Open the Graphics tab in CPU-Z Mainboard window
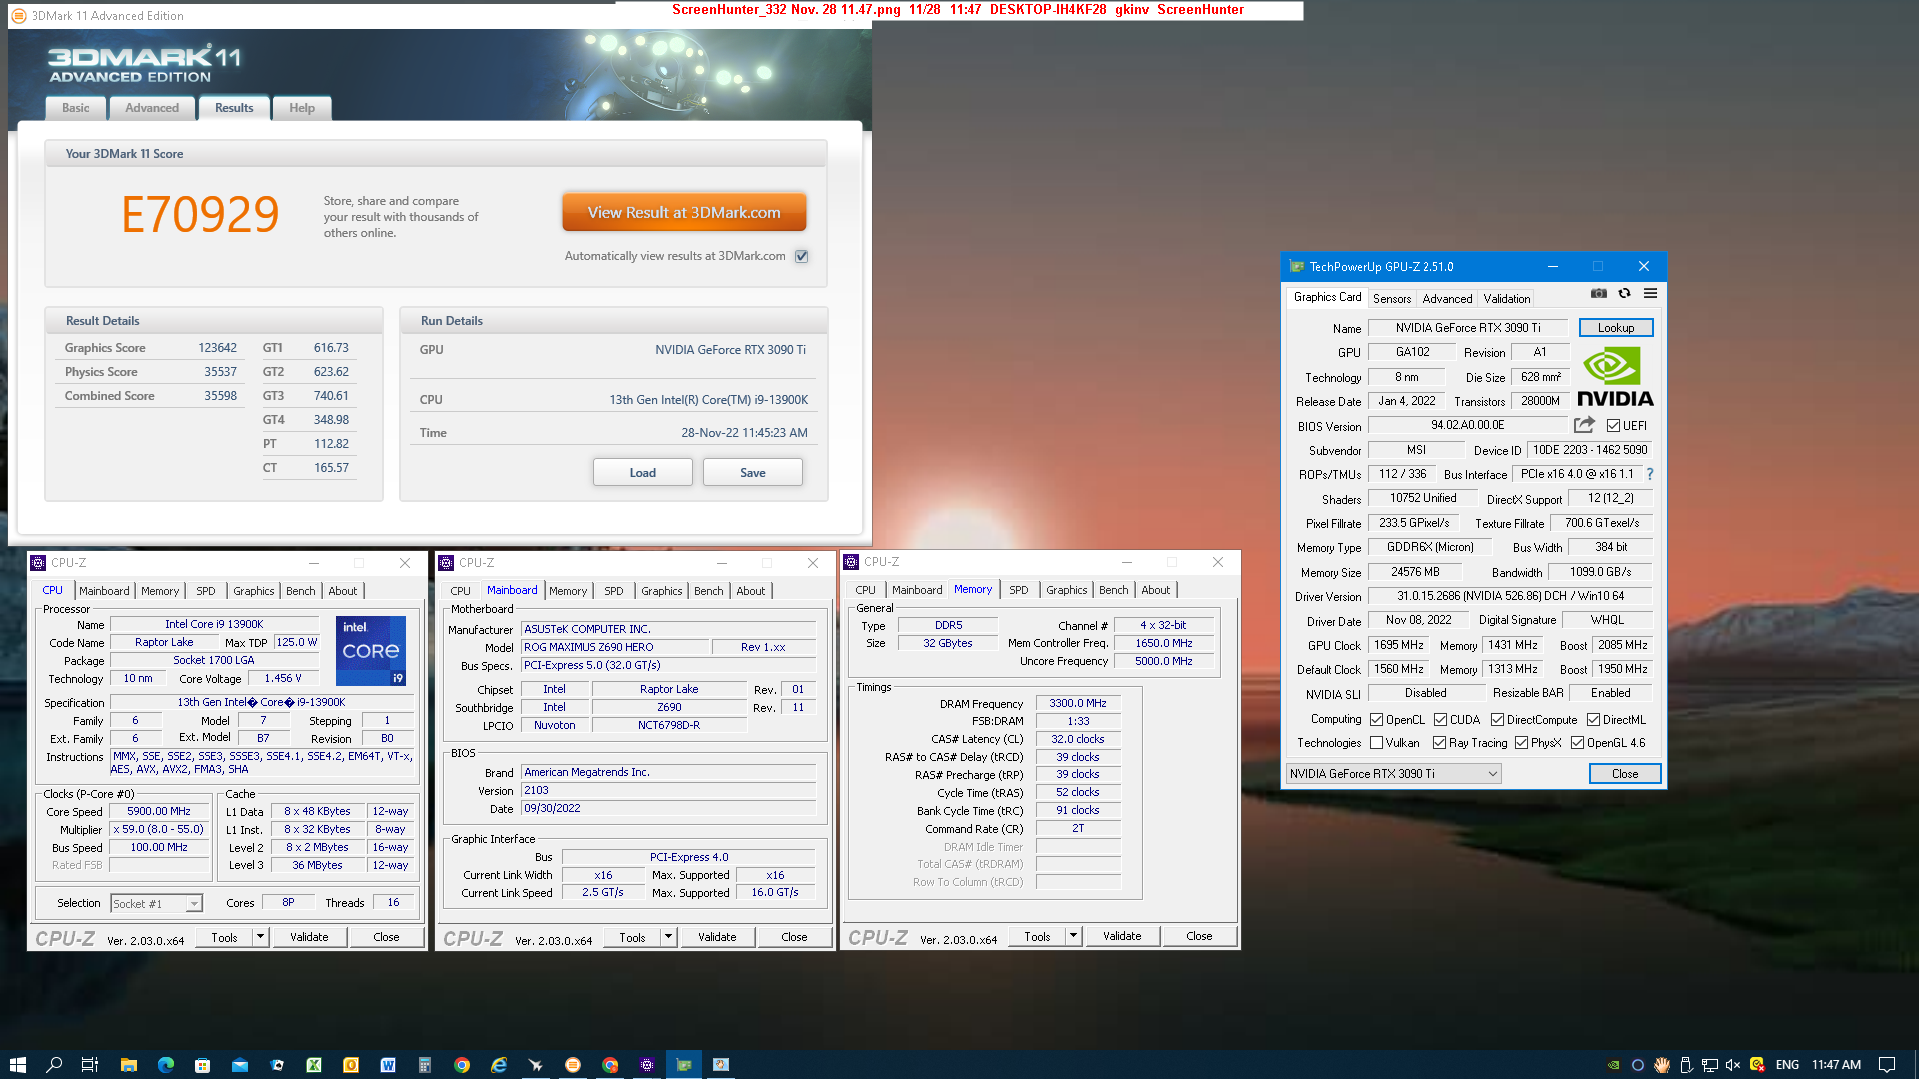The height and width of the screenshot is (1079, 1919). point(661,591)
